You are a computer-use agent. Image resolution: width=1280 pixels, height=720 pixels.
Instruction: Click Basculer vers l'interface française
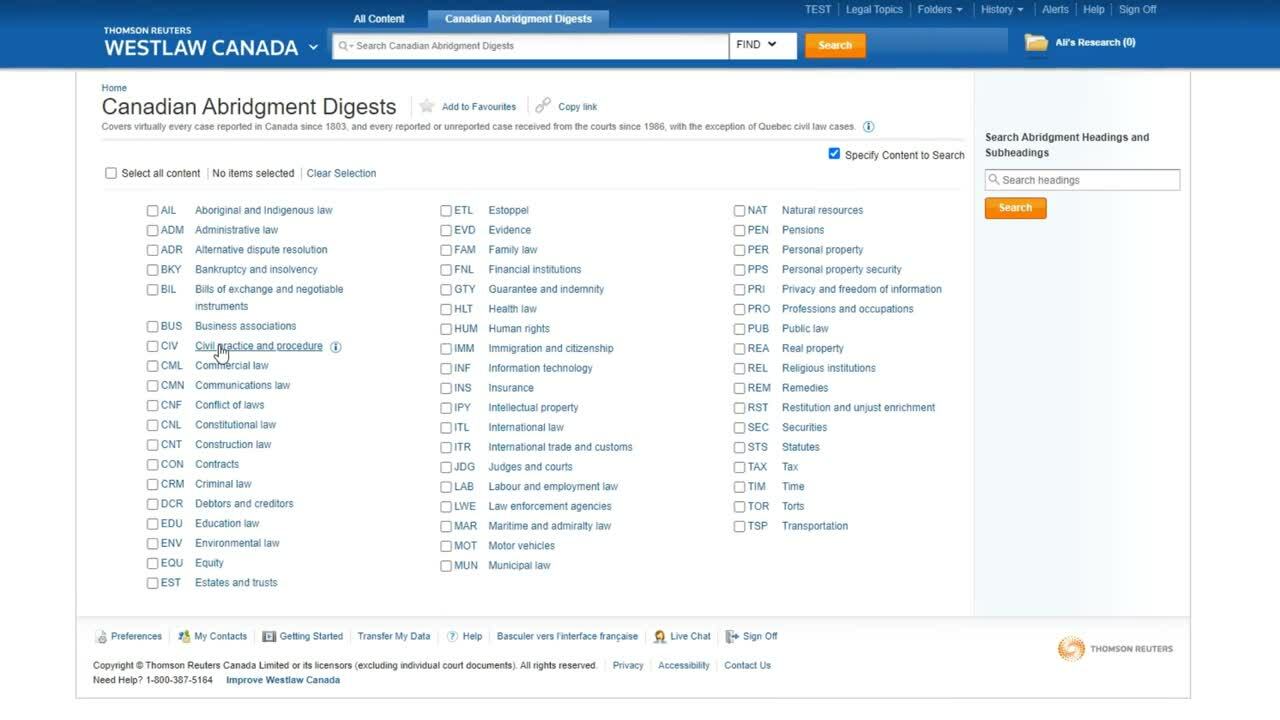(567, 636)
